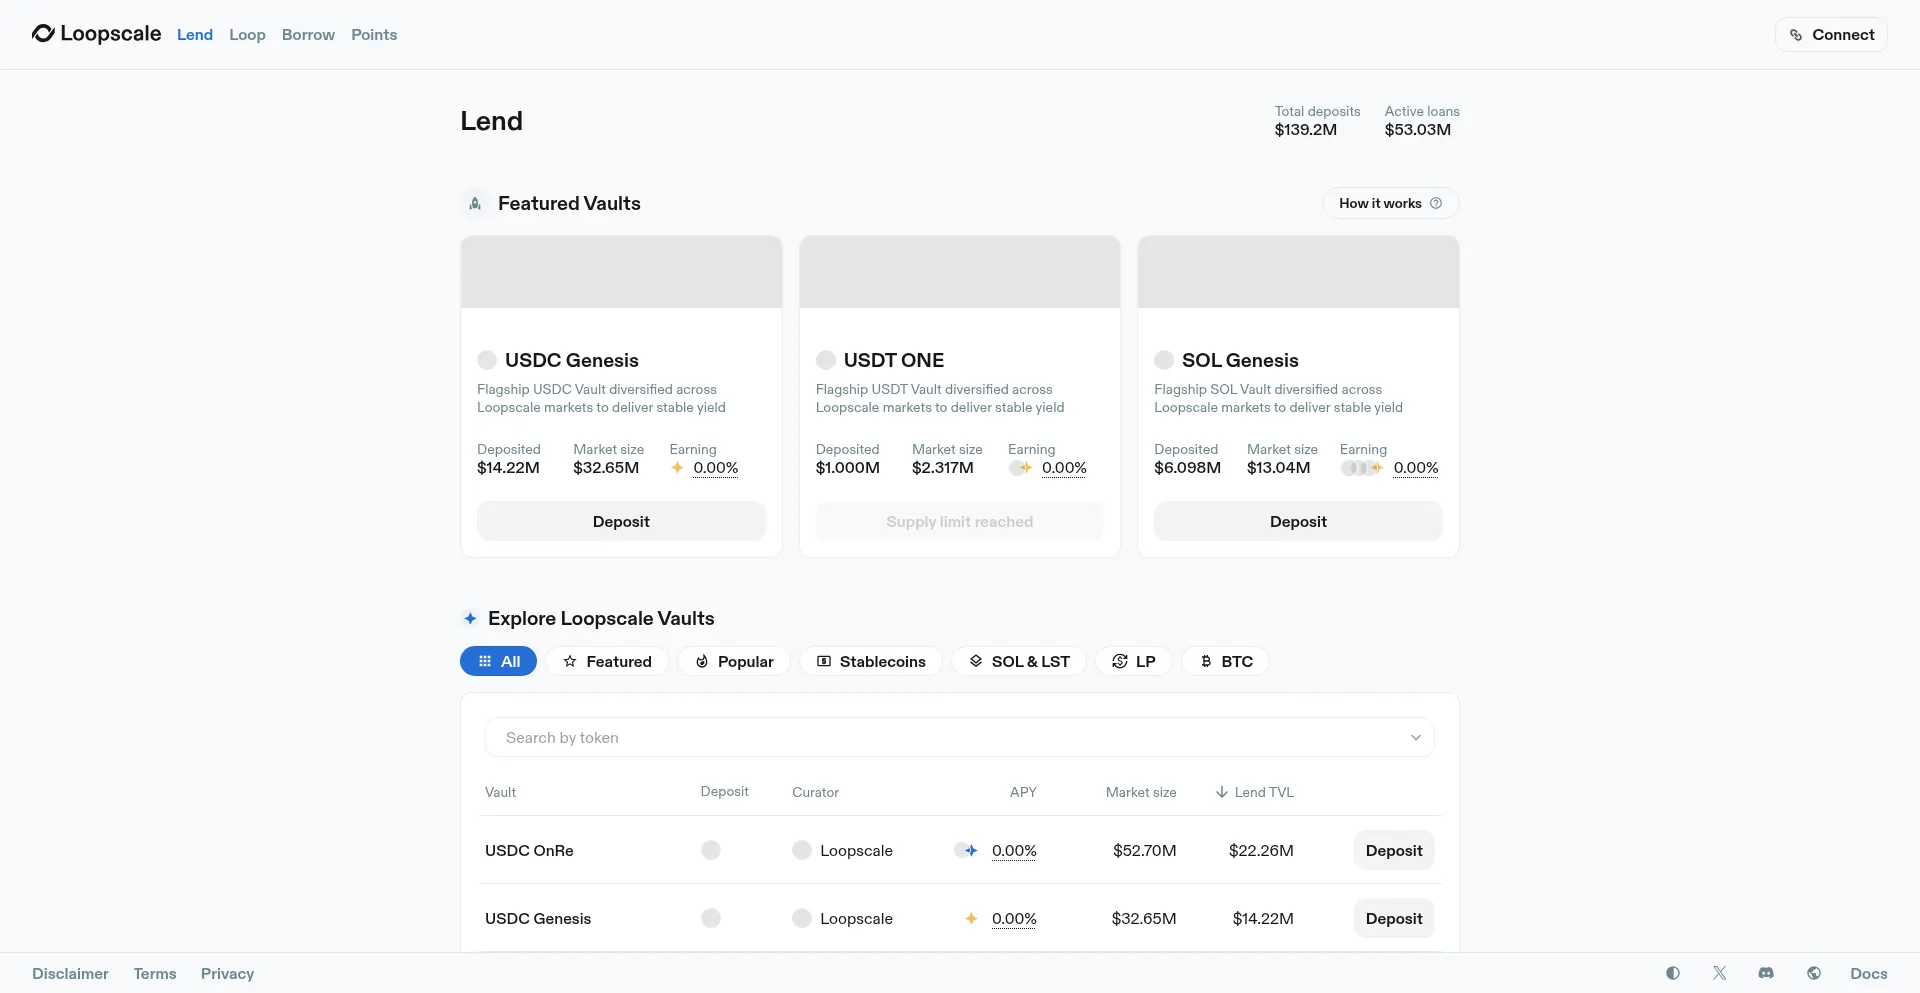Screen dimensions: 1920x993
Task: Click the USDC Genesis card earning sparkle icon
Action: pos(677,467)
